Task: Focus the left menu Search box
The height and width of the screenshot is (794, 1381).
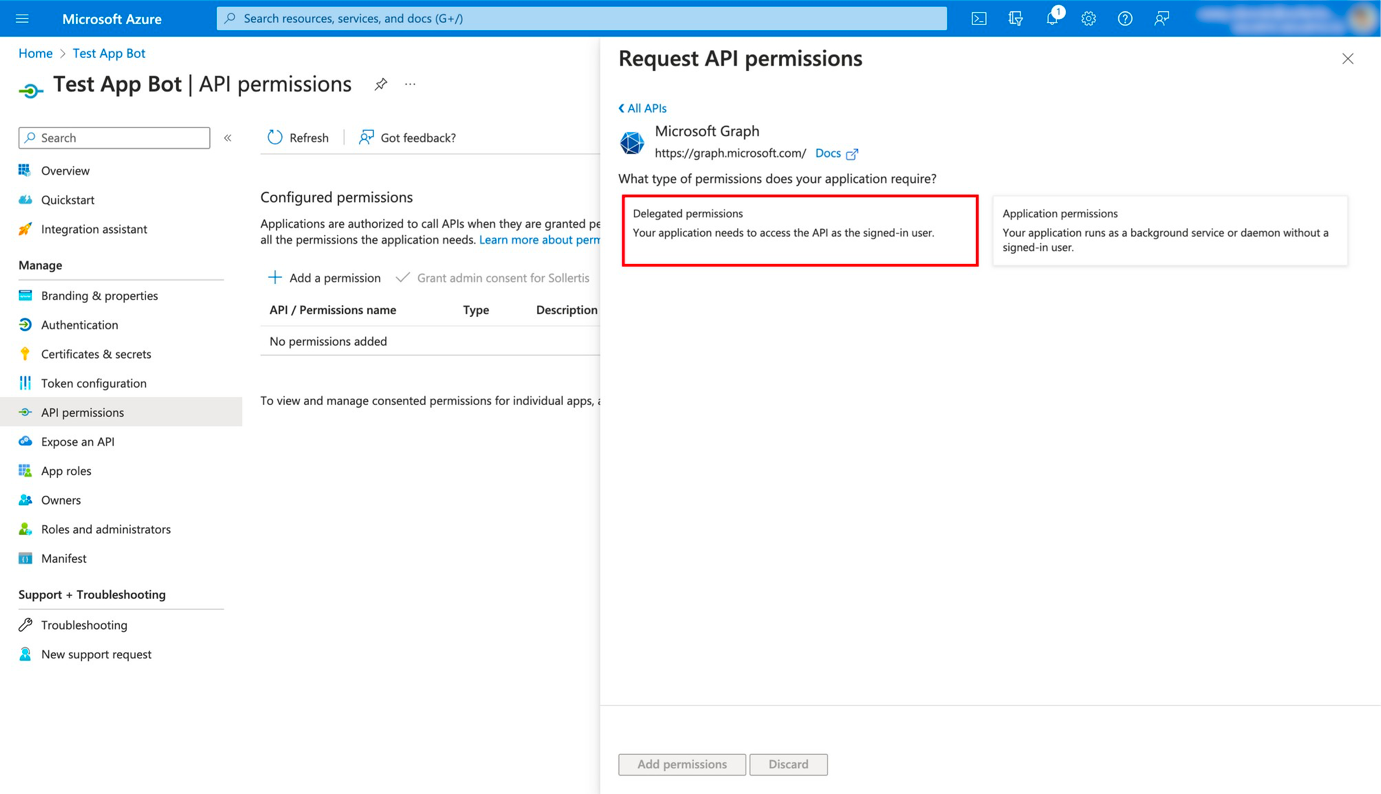Action: 114,138
